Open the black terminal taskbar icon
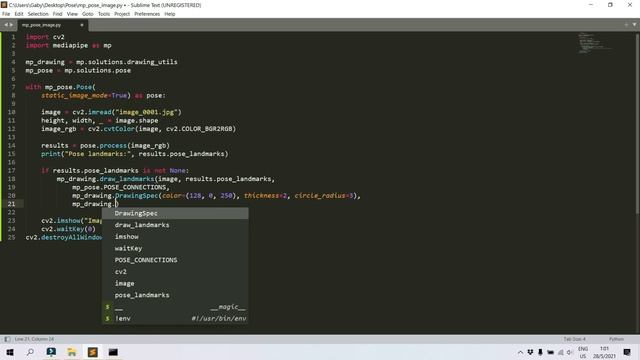 (x=113, y=352)
